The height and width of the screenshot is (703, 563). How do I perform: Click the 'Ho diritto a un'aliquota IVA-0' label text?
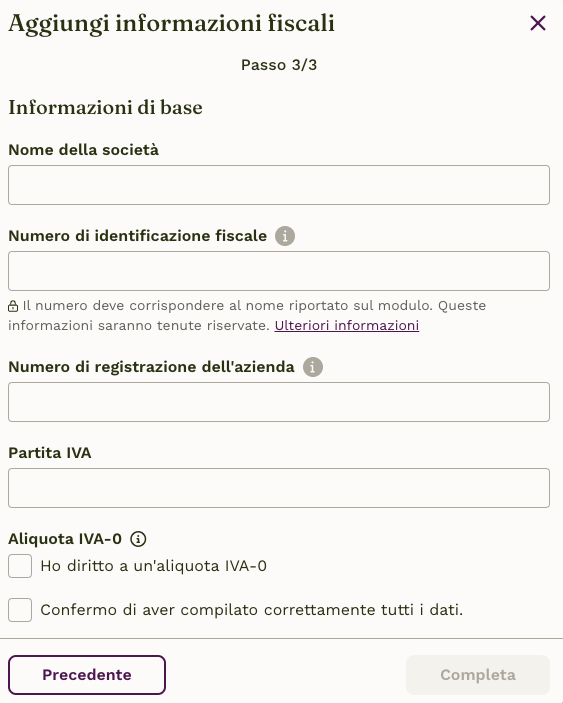(x=153, y=566)
